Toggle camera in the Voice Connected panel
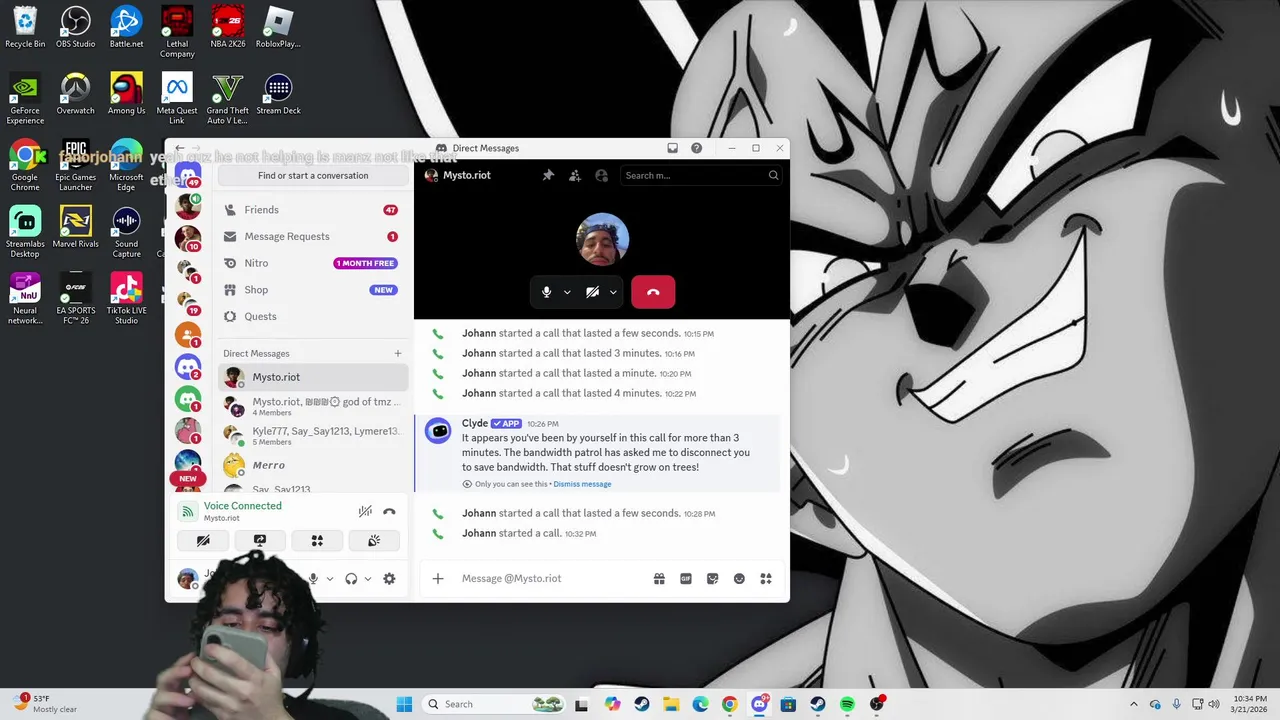 203,540
